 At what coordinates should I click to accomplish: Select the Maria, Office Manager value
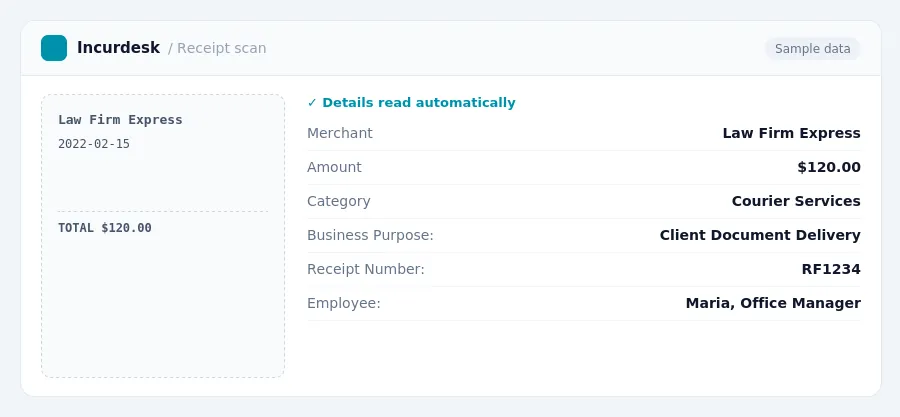(773, 303)
